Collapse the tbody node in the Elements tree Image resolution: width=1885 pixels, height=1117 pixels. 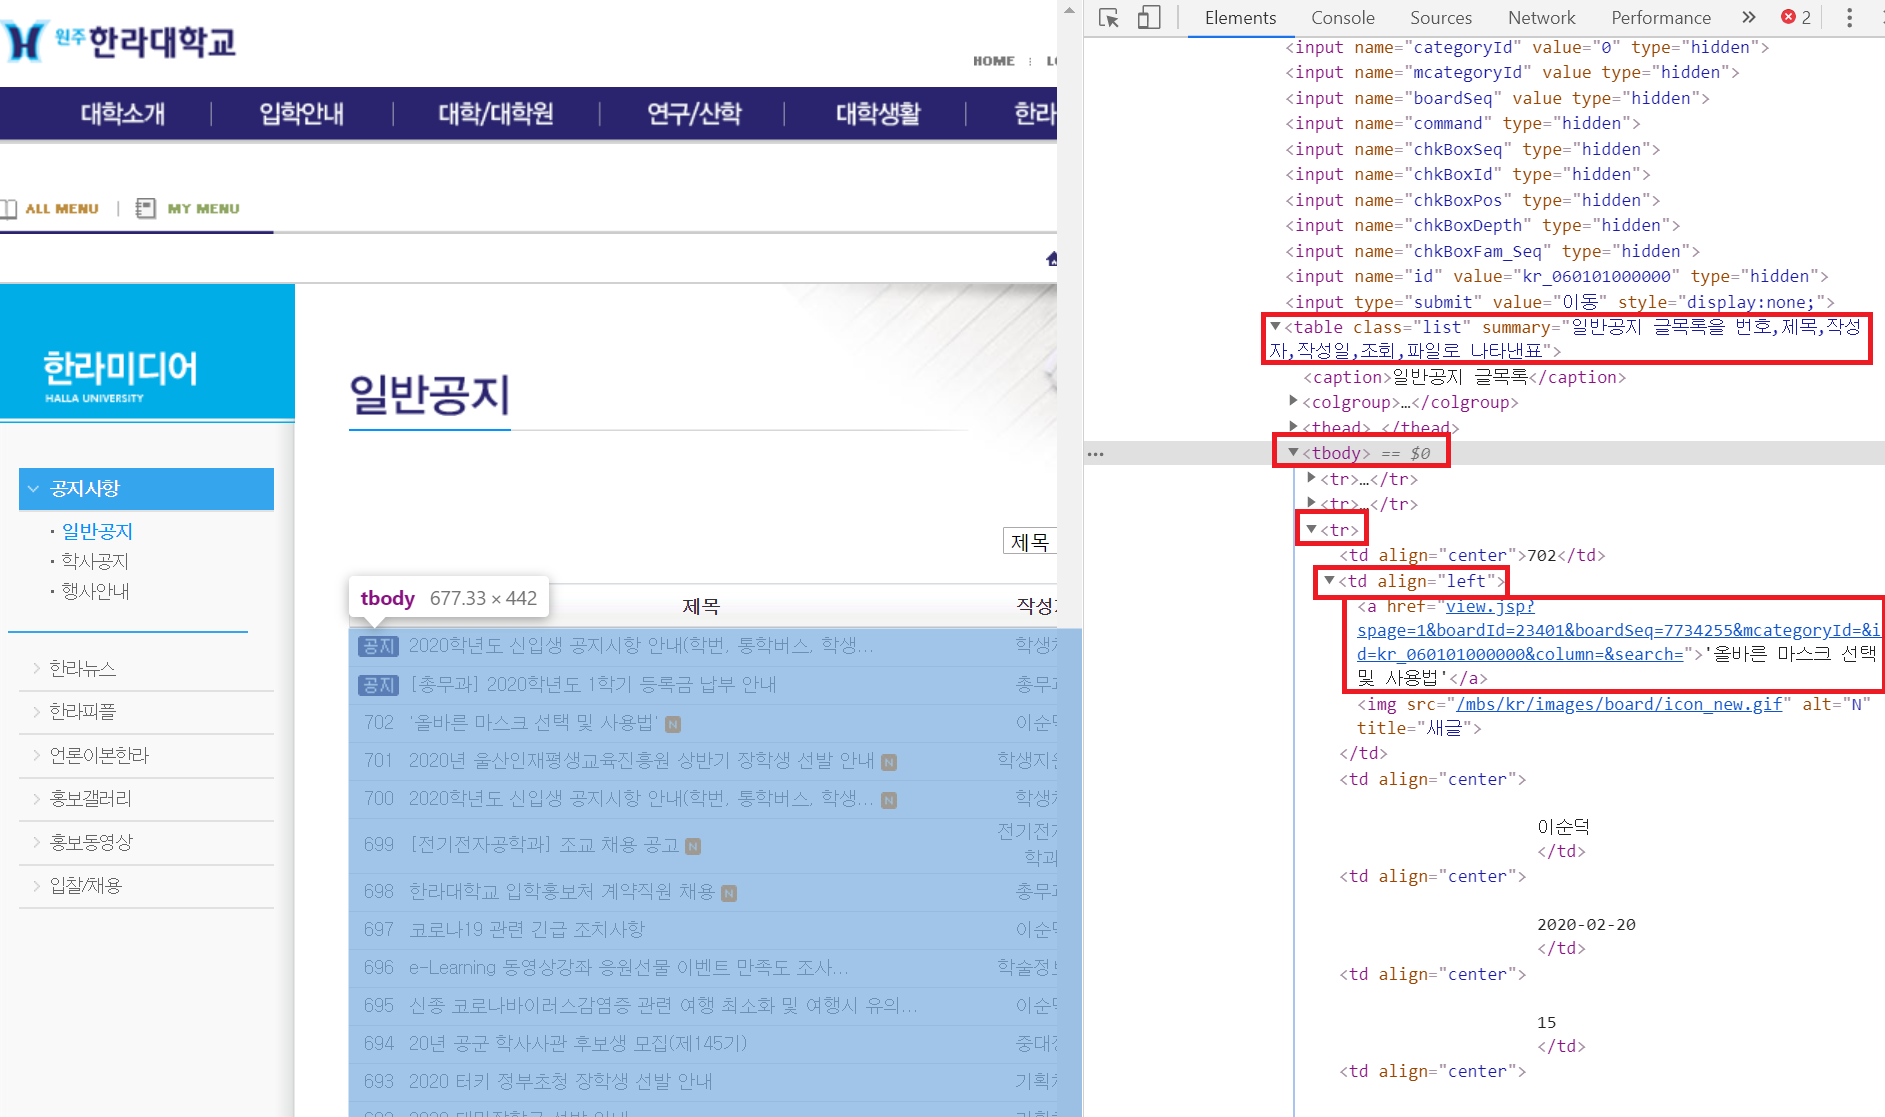(1293, 452)
